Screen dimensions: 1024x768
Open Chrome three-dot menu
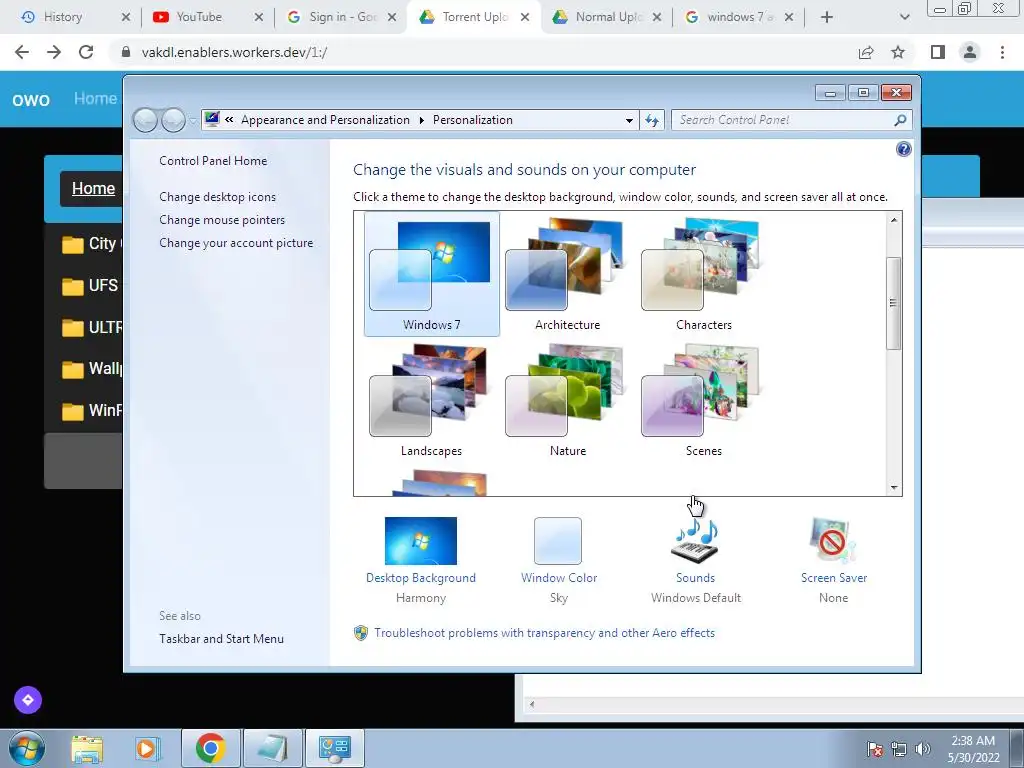pyautogui.click(x=1002, y=52)
